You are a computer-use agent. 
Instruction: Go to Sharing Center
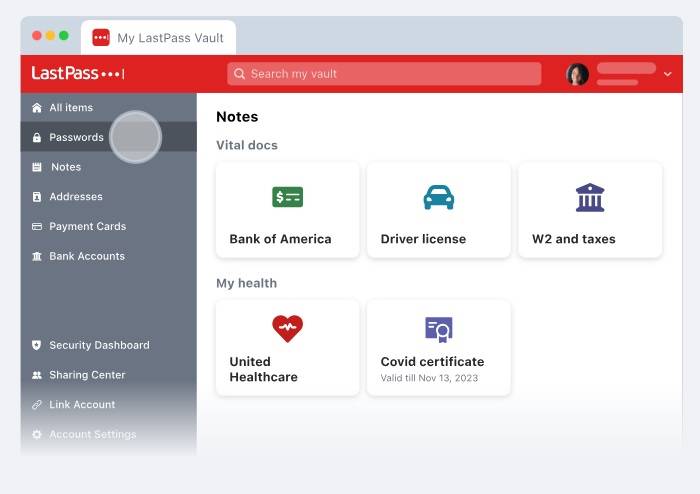tap(109, 375)
